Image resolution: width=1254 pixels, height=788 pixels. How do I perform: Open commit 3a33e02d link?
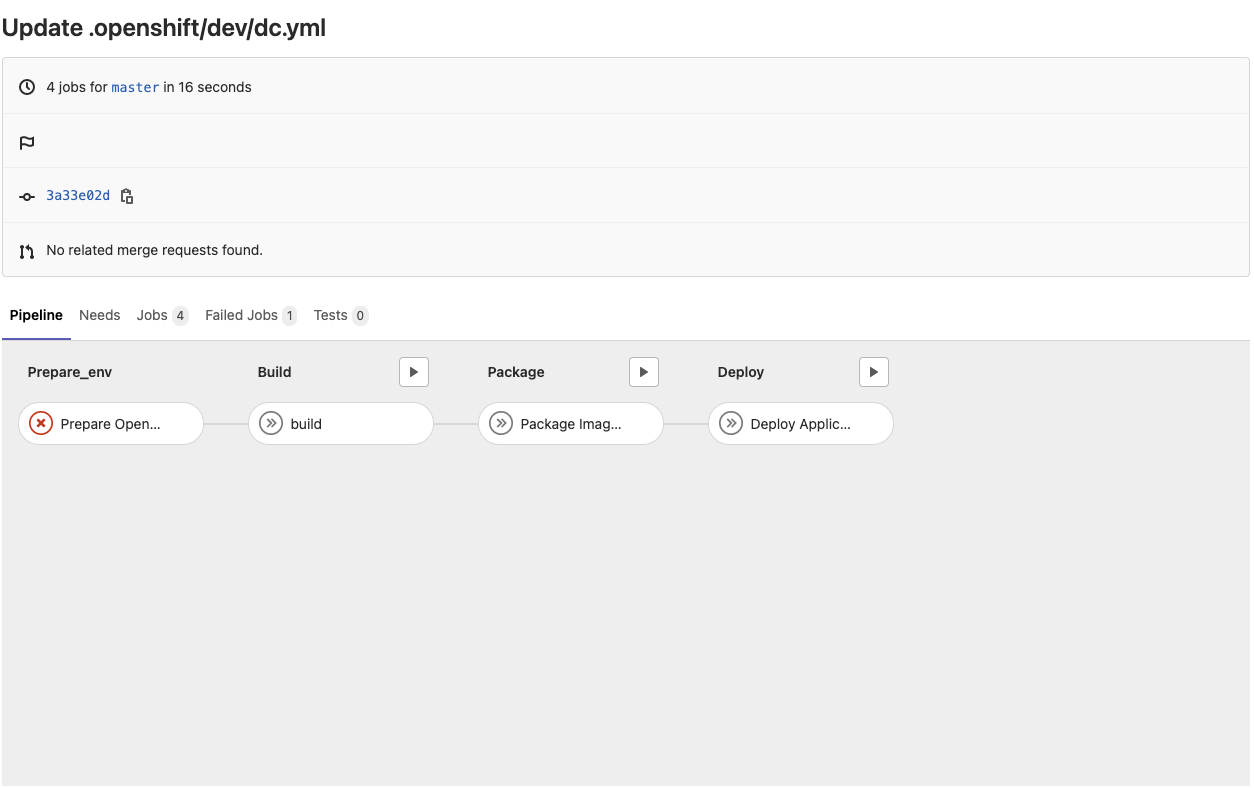click(78, 196)
